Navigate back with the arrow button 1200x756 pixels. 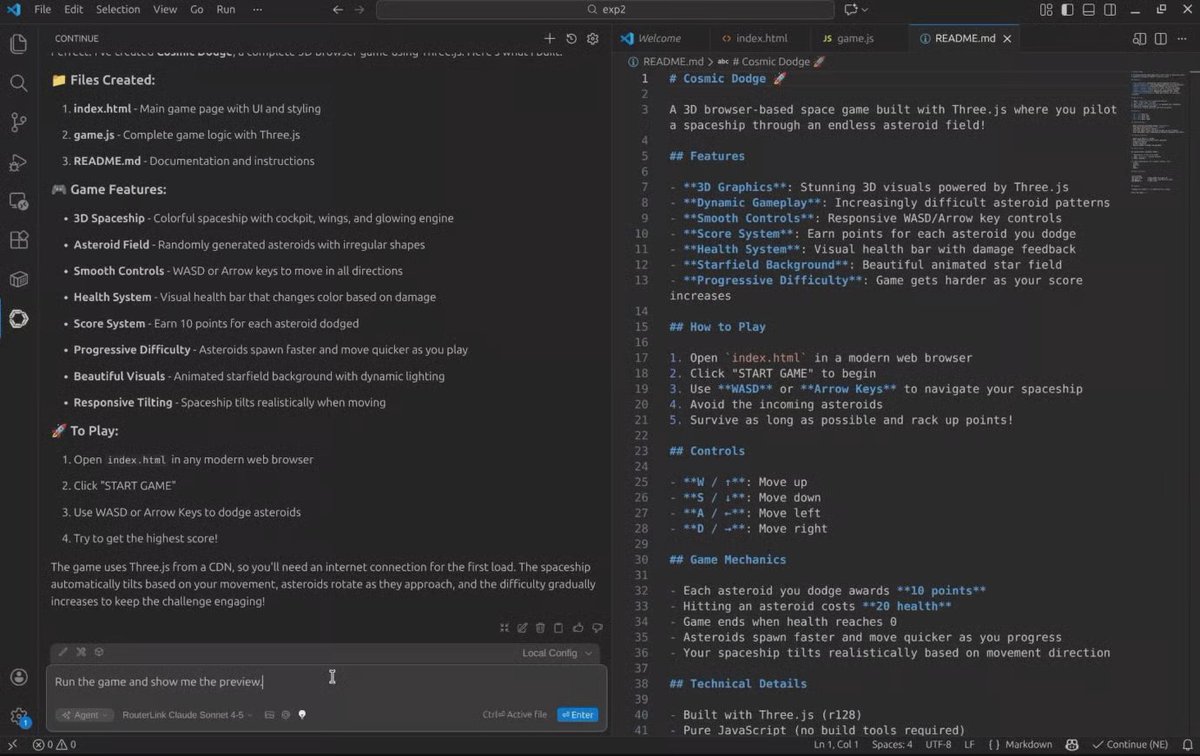[337, 9]
